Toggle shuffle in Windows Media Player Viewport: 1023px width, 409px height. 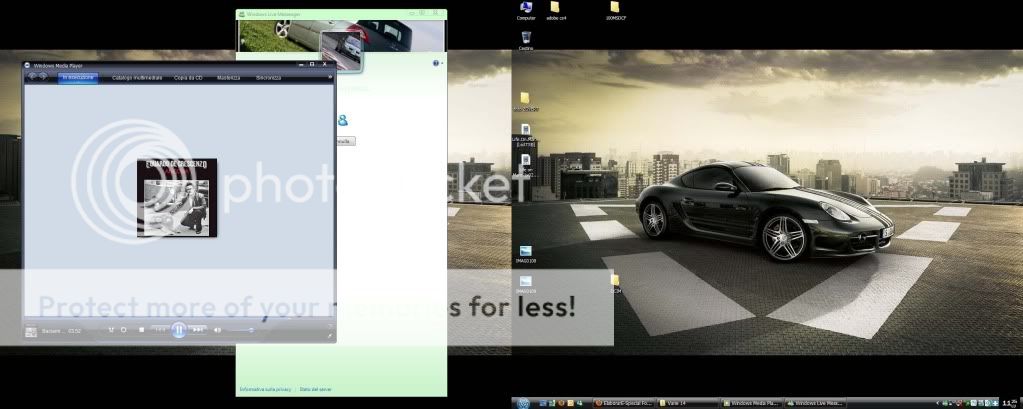[x=112, y=330]
